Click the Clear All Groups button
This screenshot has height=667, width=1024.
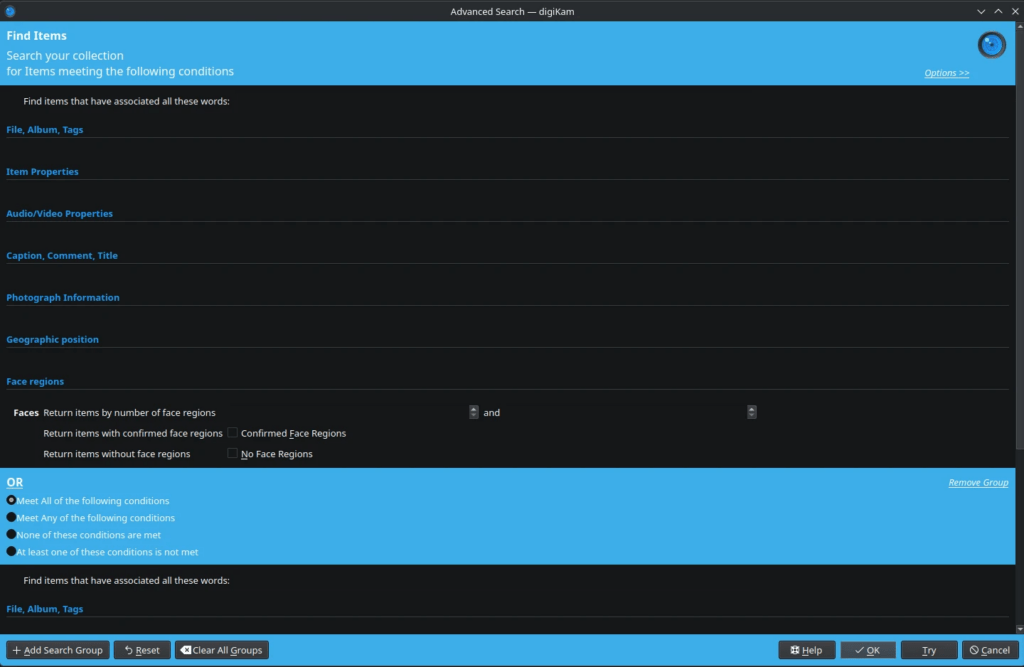(x=221, y=650)
